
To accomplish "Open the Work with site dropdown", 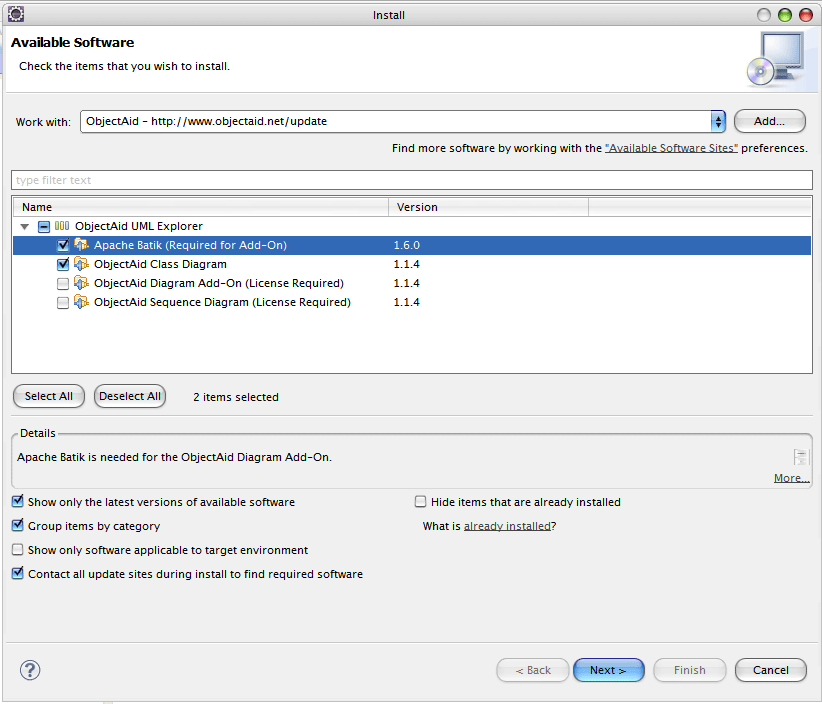I will click(x=717, y=121).
